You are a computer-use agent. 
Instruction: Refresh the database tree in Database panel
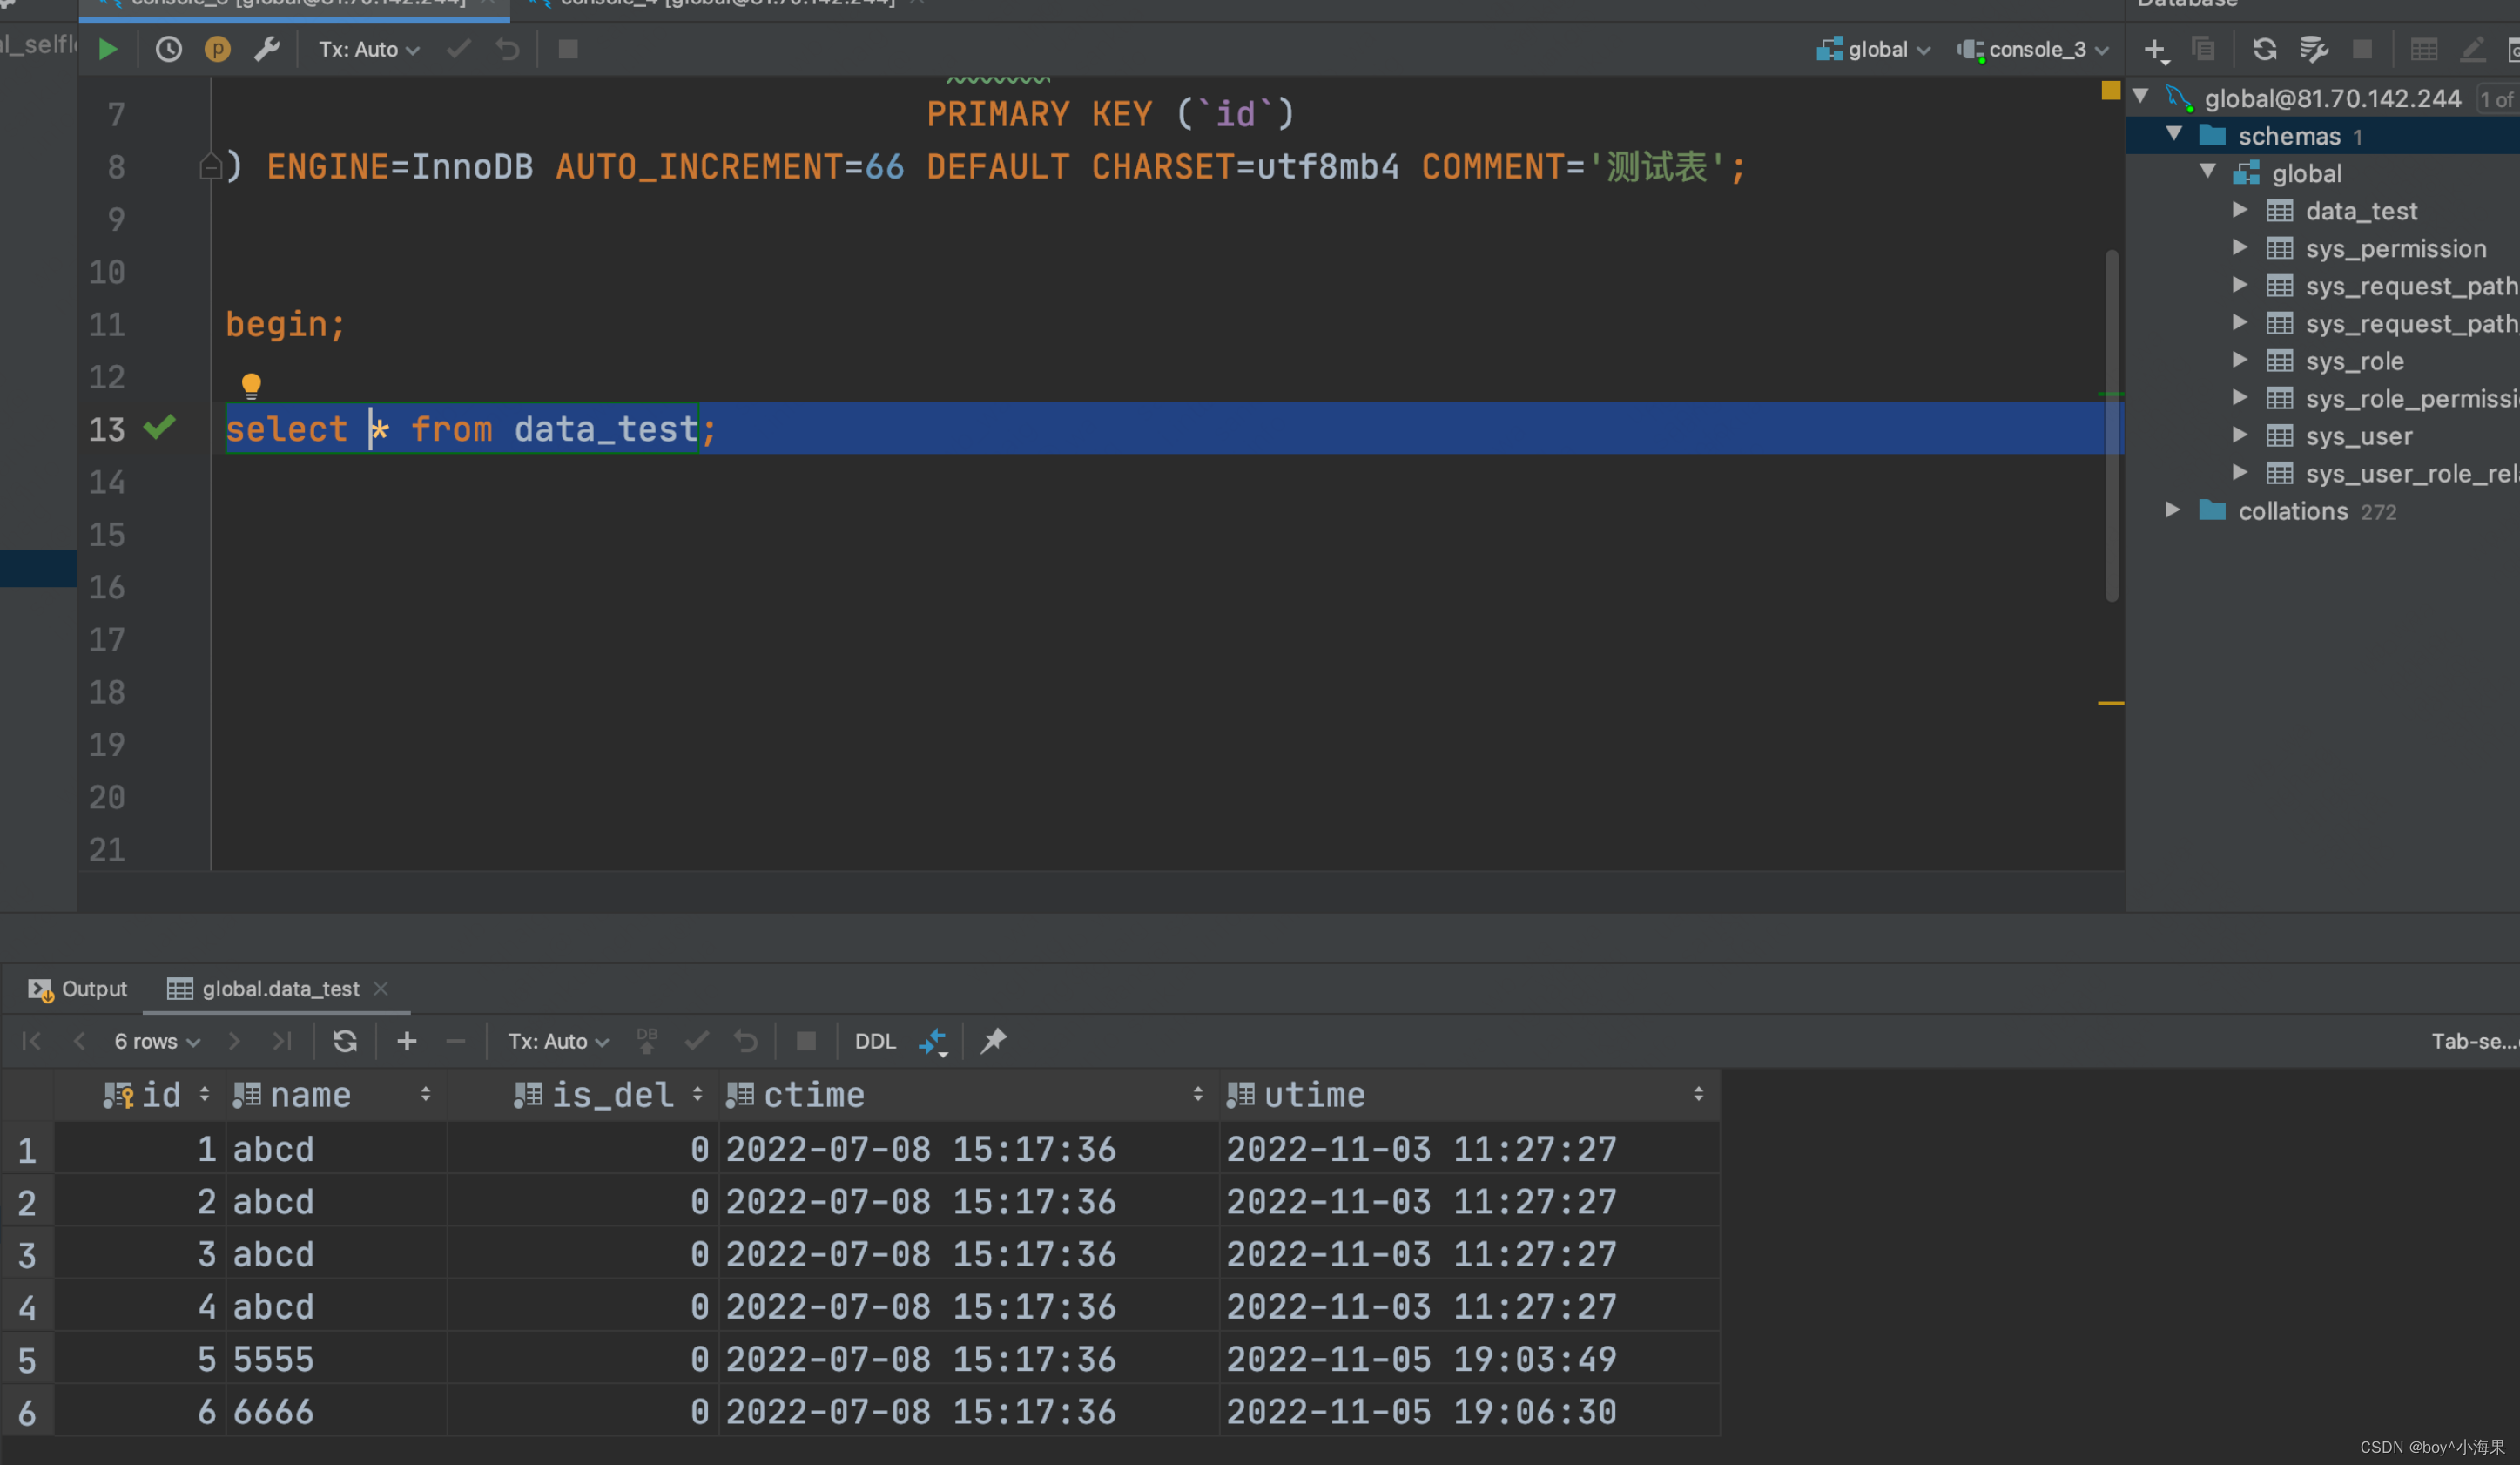tap(2264, 49)
